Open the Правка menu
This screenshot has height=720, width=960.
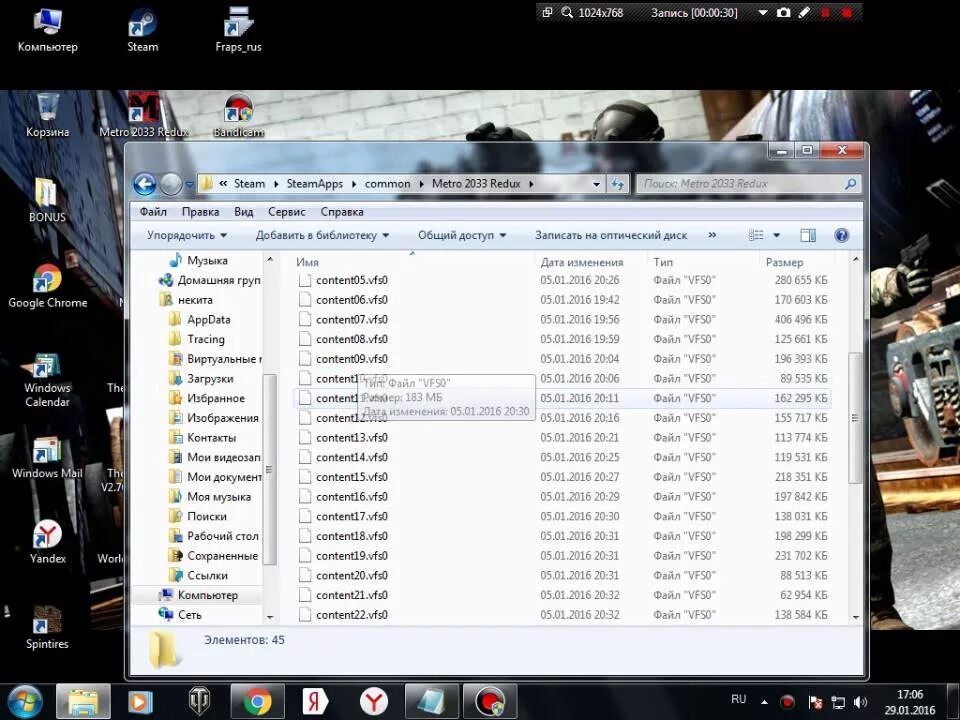click(x=200, y=212)
